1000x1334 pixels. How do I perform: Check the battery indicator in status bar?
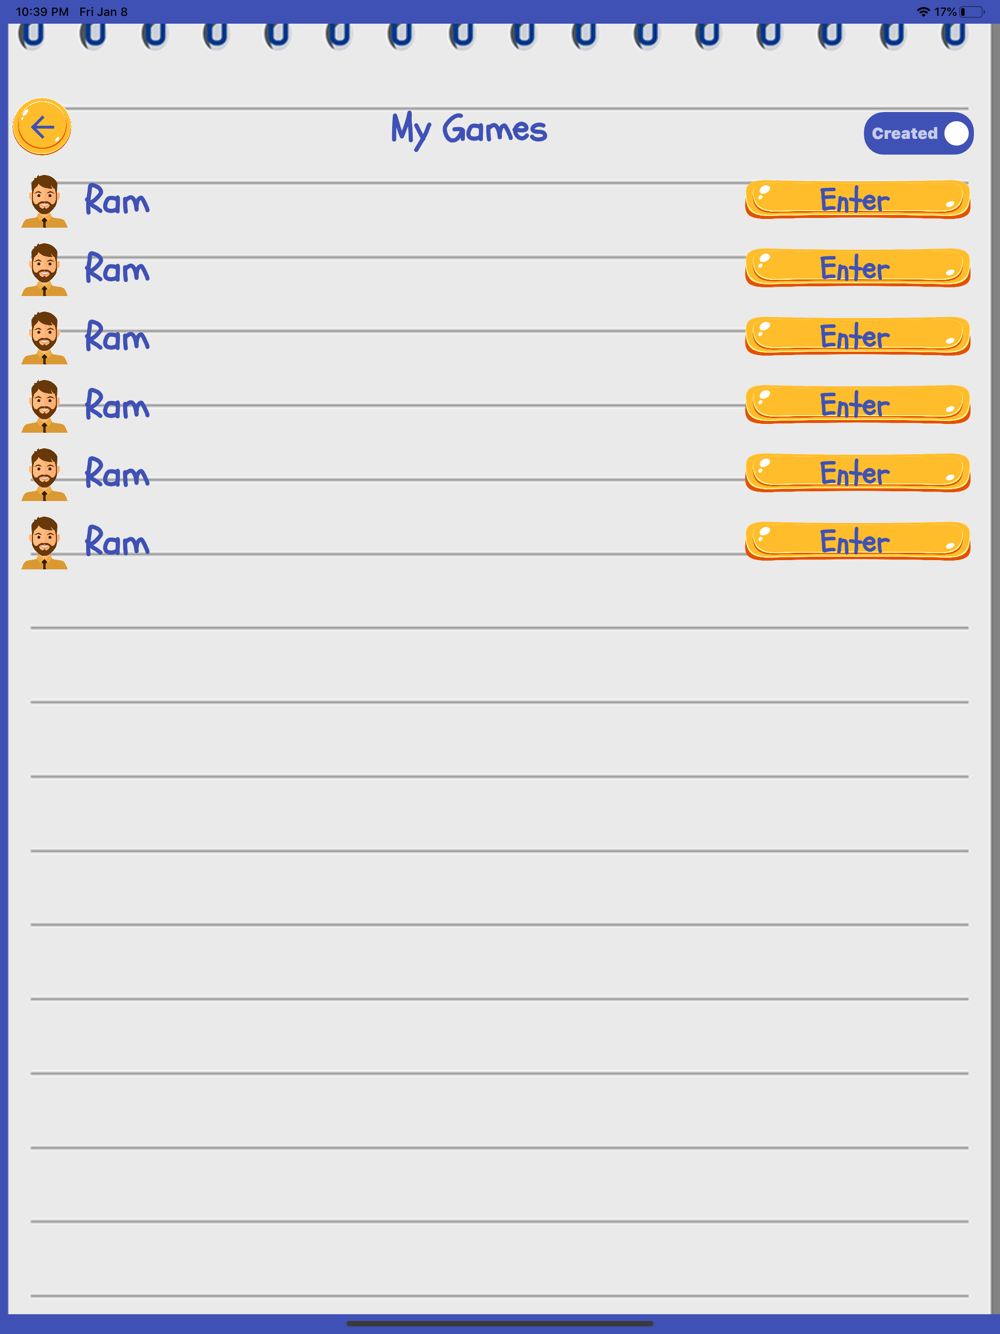(972, 12)
